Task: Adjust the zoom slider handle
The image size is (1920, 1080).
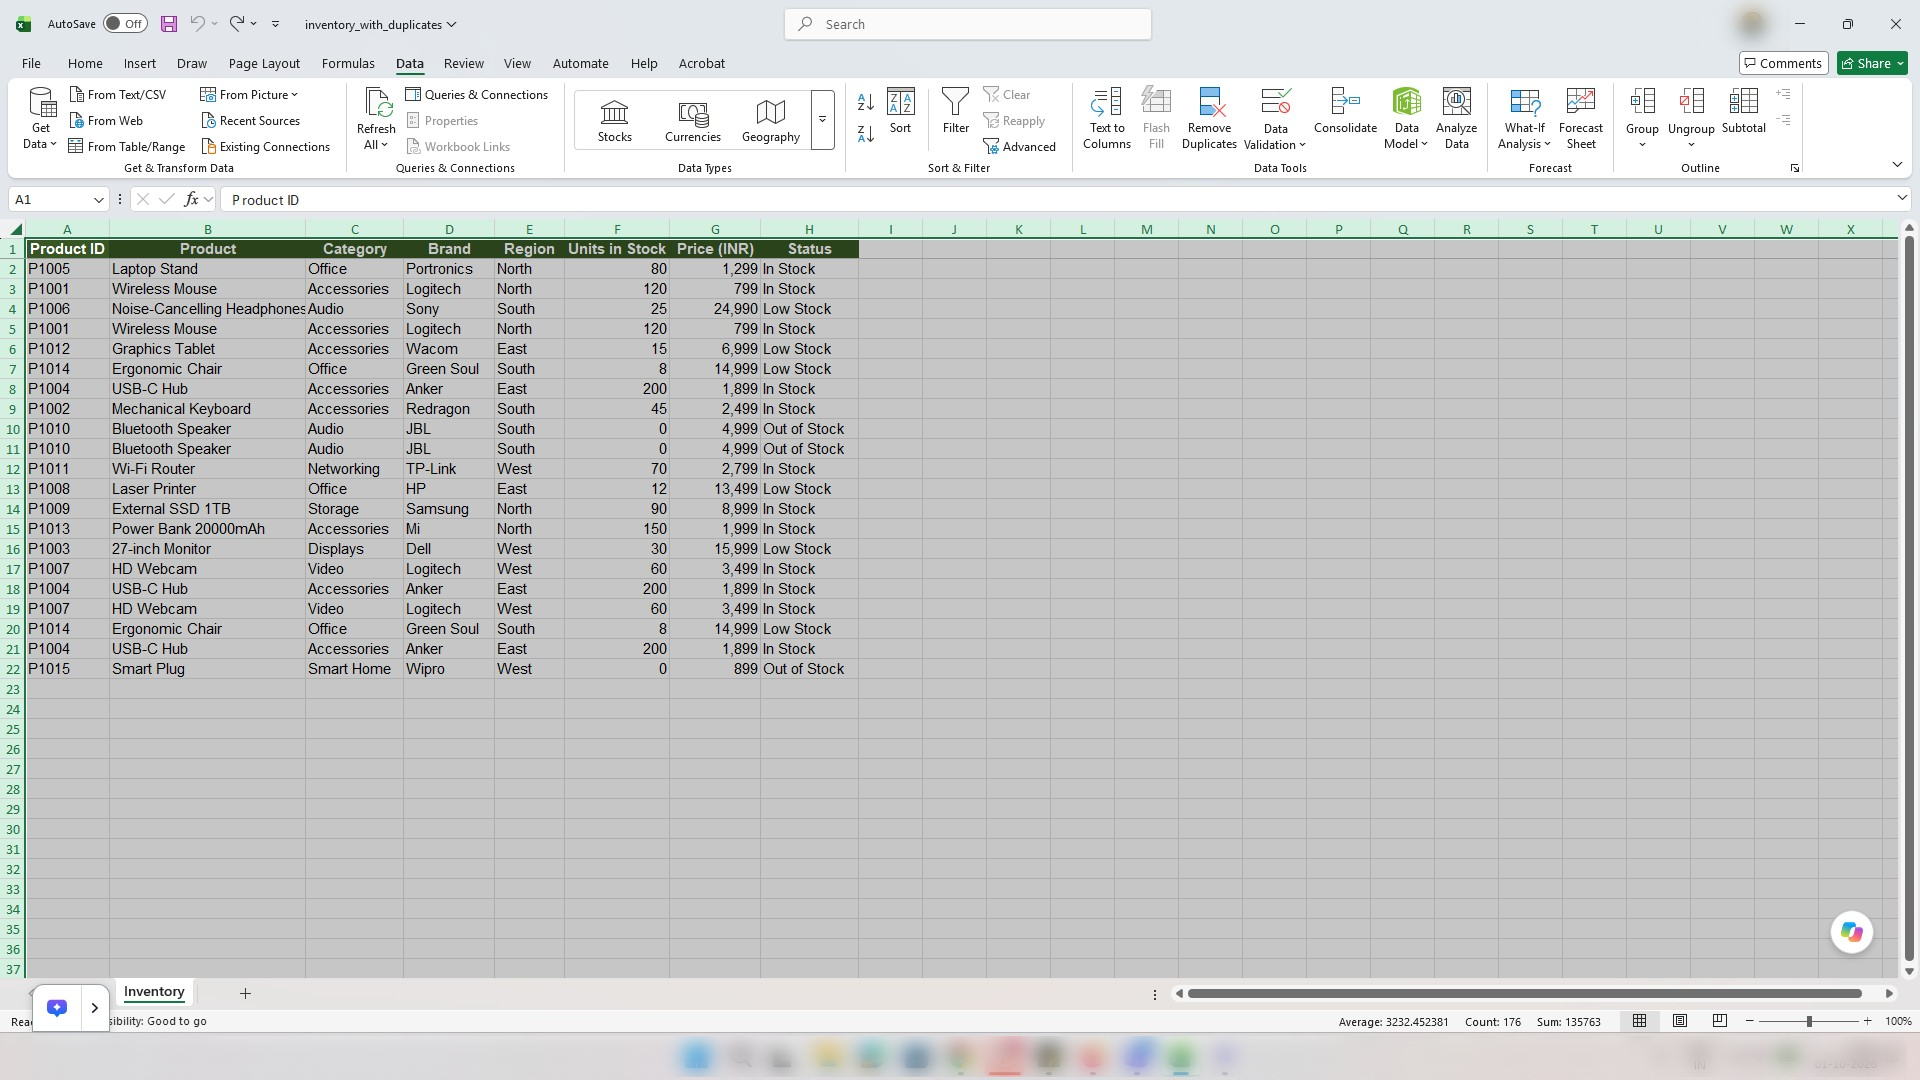Action: 1808,1021
